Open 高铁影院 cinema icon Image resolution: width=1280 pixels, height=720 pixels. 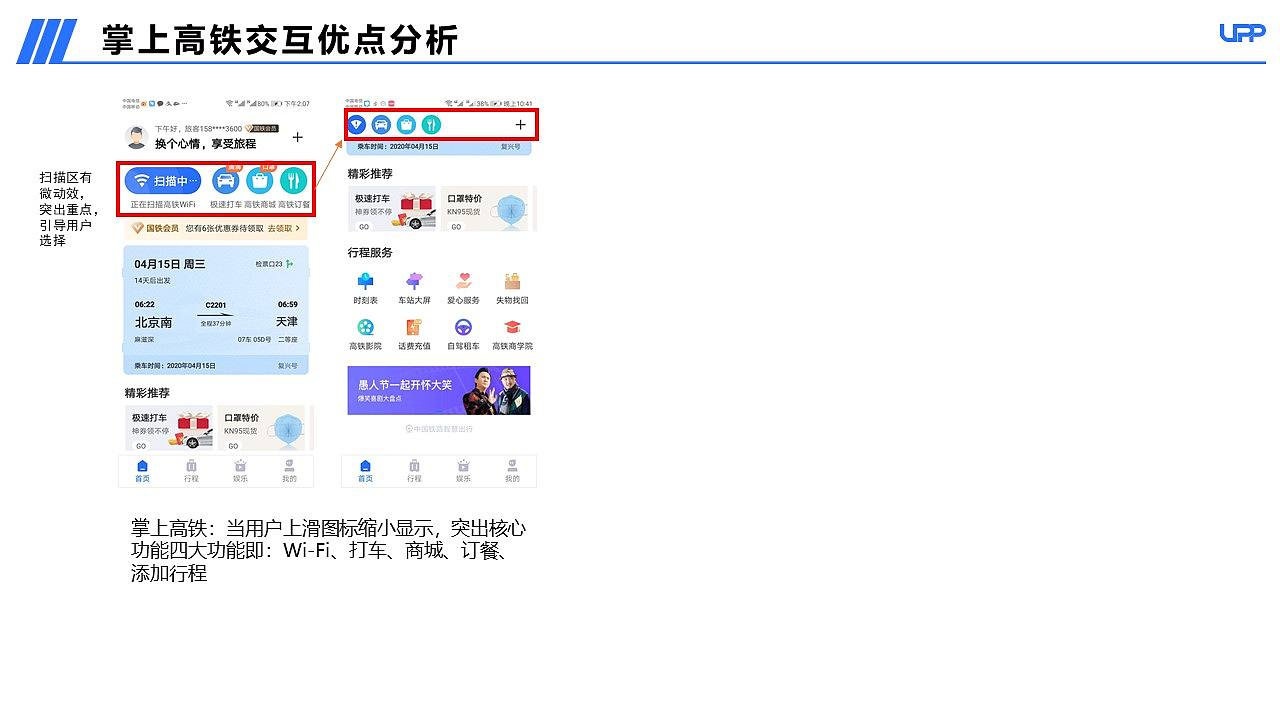point(365,334)
